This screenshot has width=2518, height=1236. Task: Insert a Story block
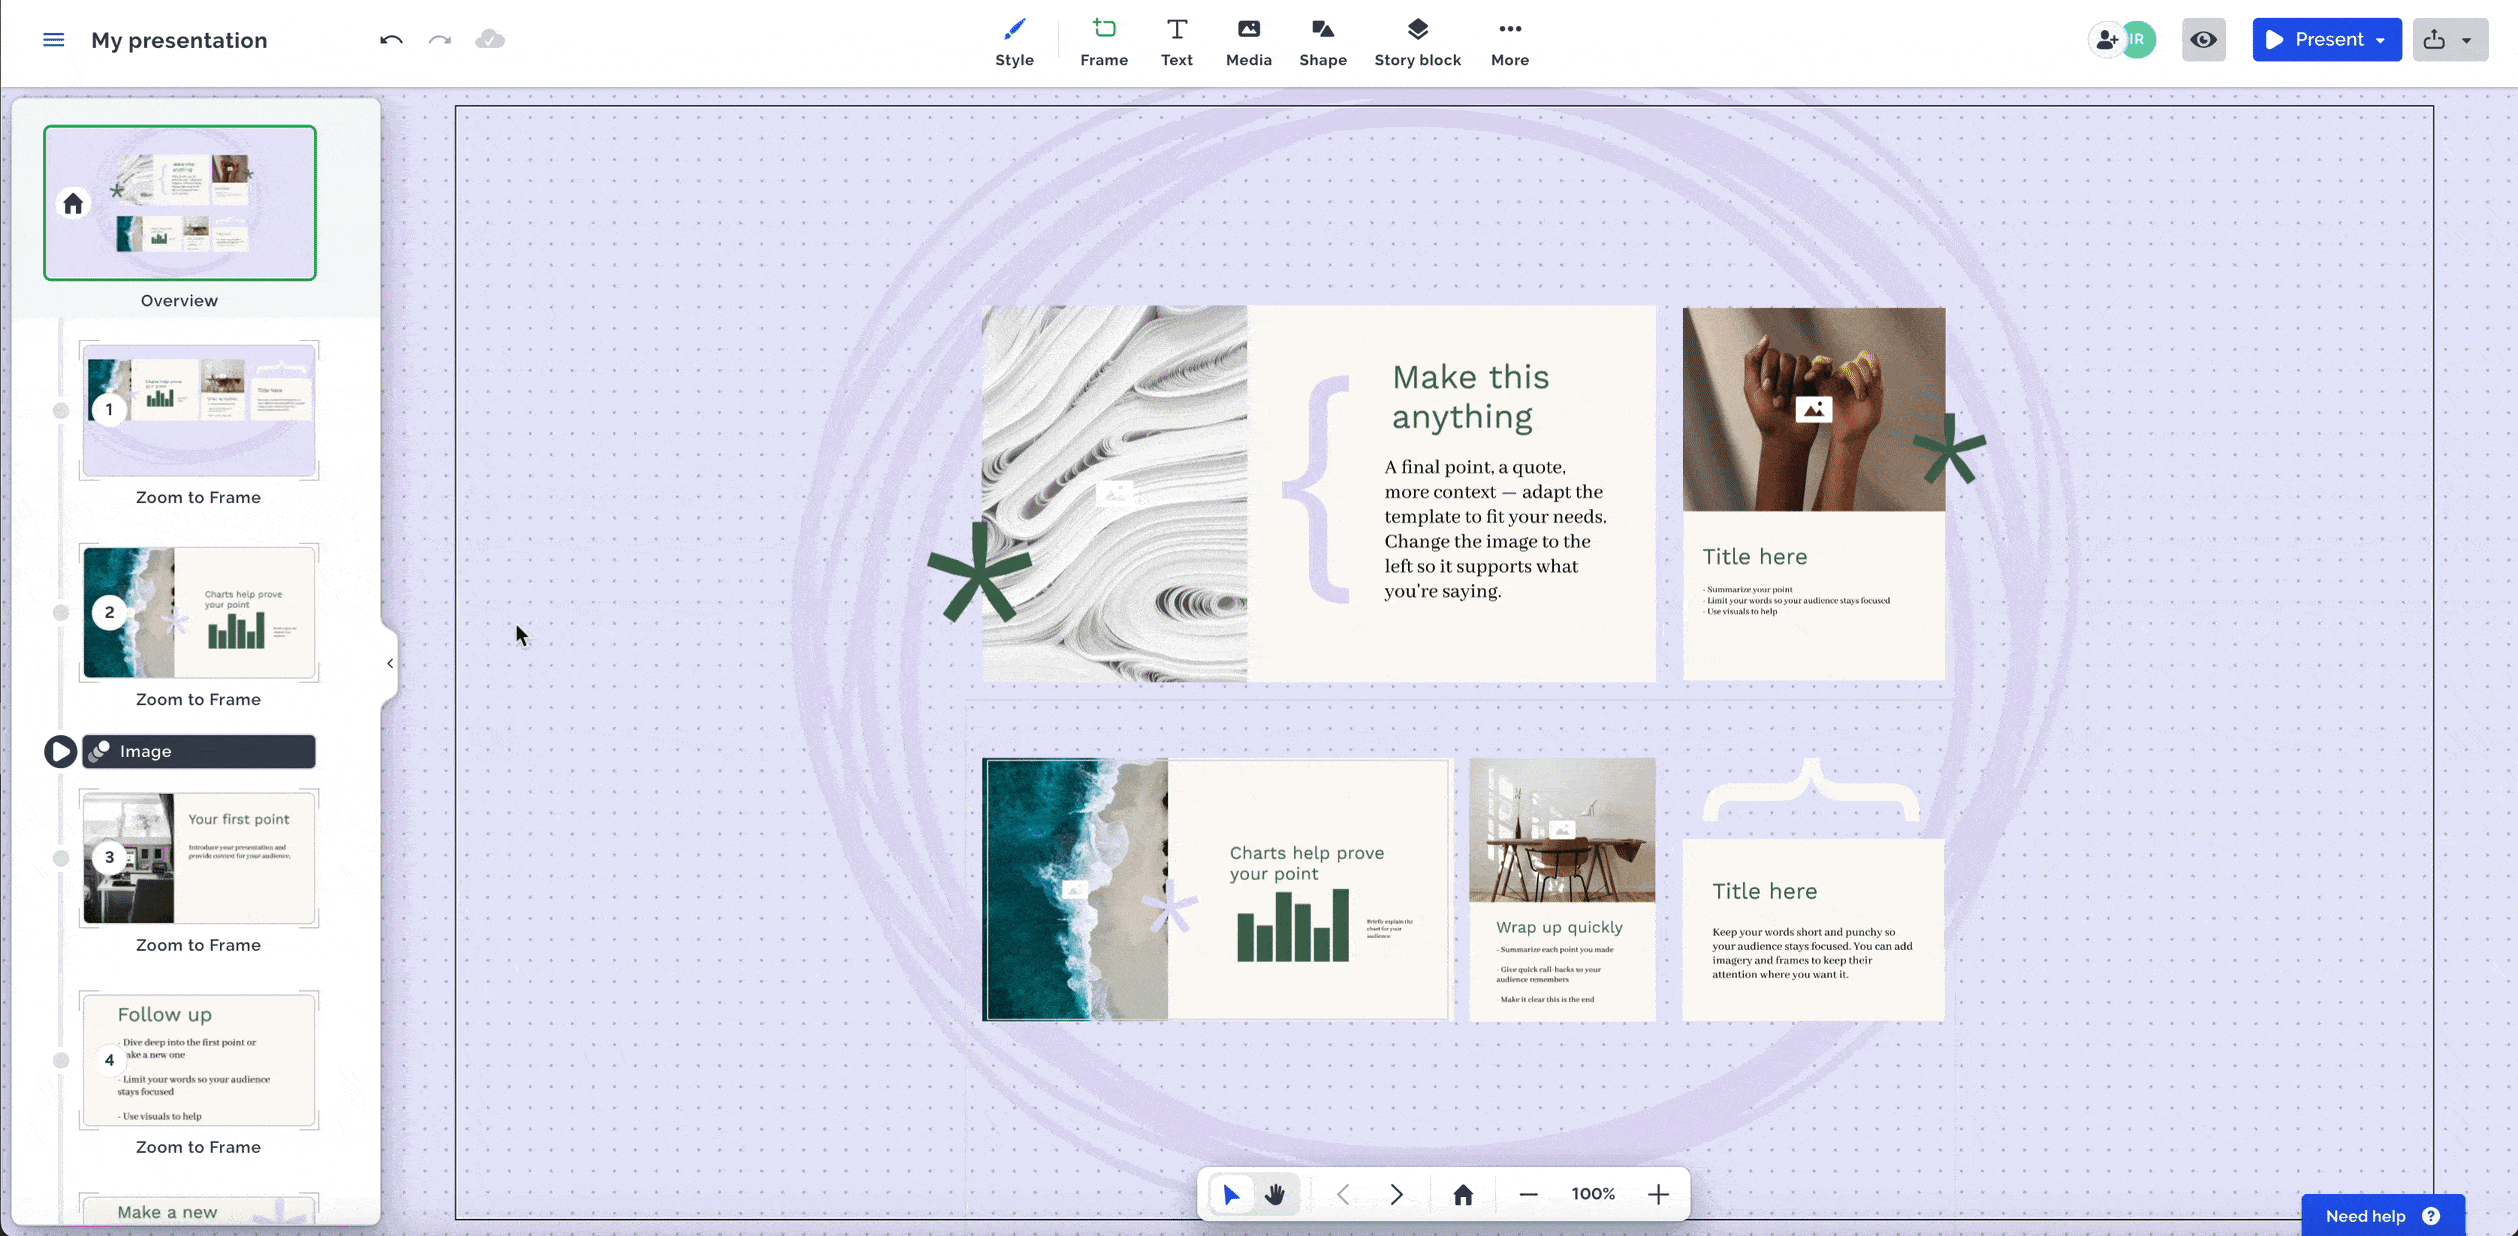tap(1417, 42)
